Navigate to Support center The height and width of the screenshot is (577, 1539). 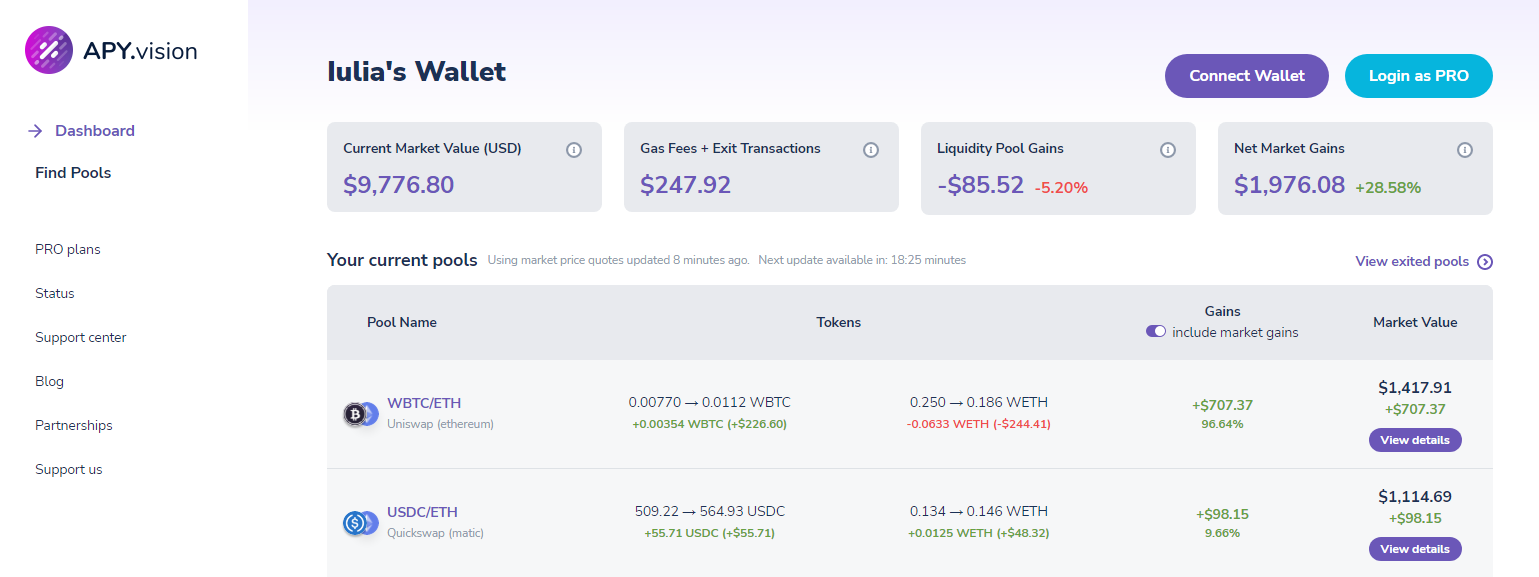click(81, 337)
